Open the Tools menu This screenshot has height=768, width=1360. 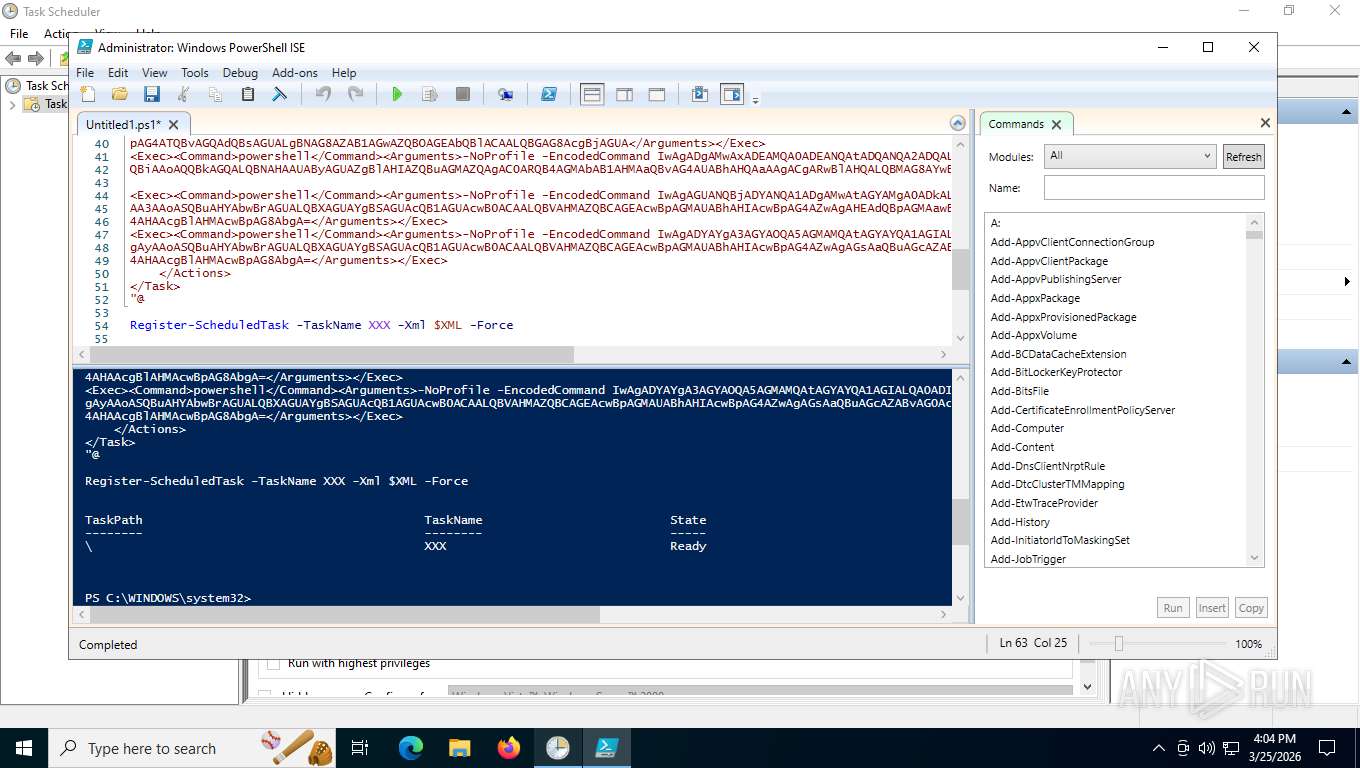point(194,73)
